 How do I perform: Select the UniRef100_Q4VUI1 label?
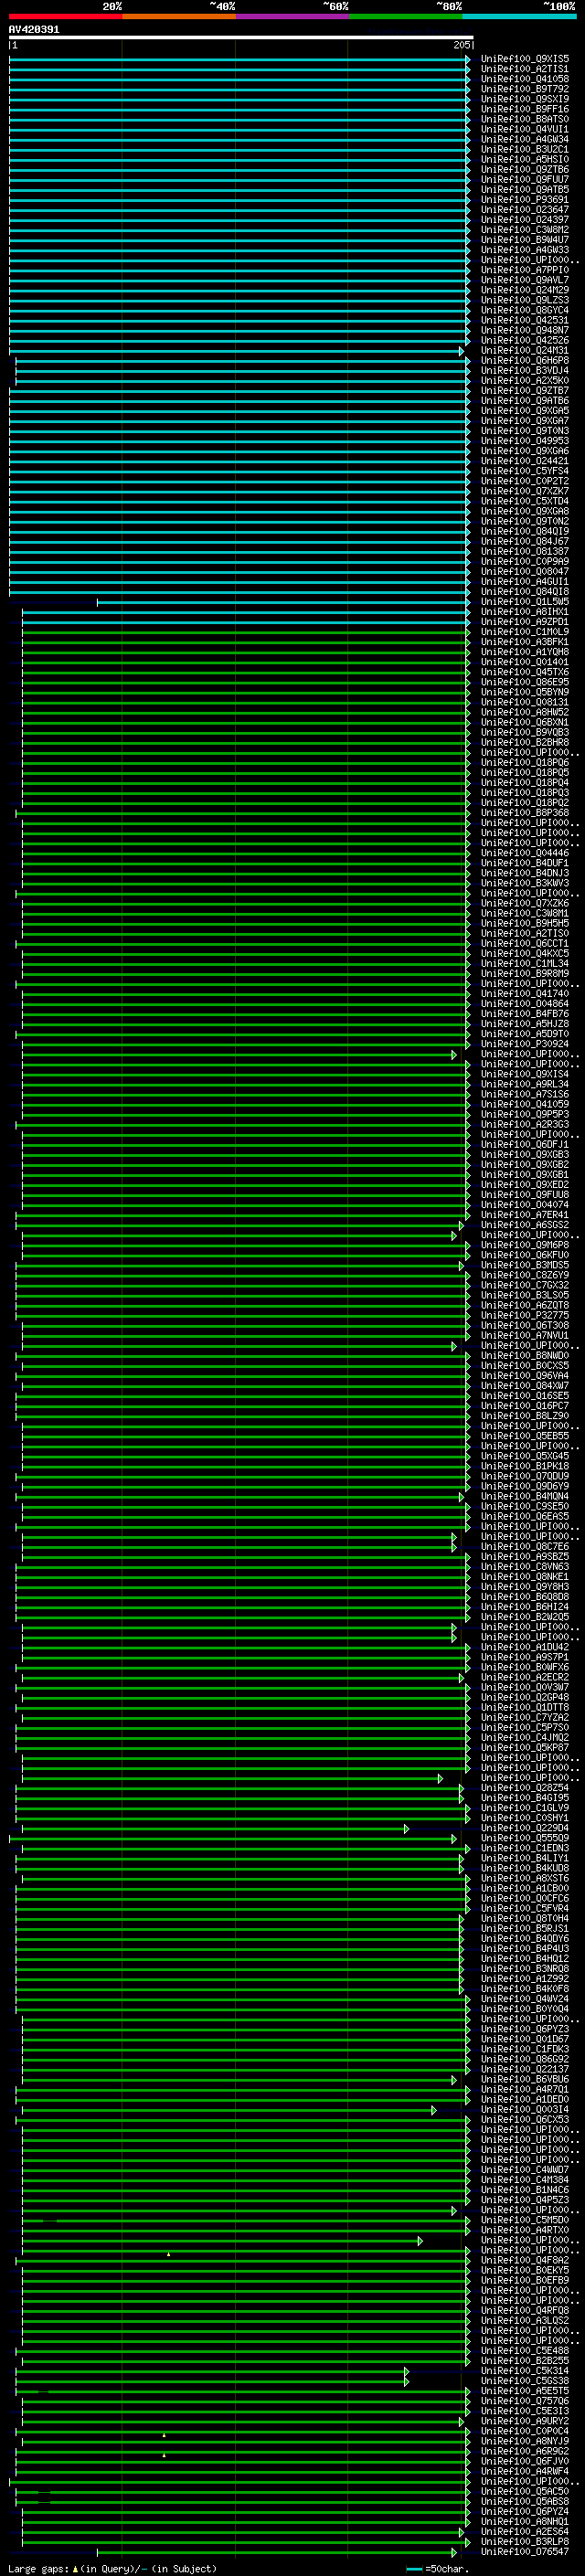click(525, 129)
